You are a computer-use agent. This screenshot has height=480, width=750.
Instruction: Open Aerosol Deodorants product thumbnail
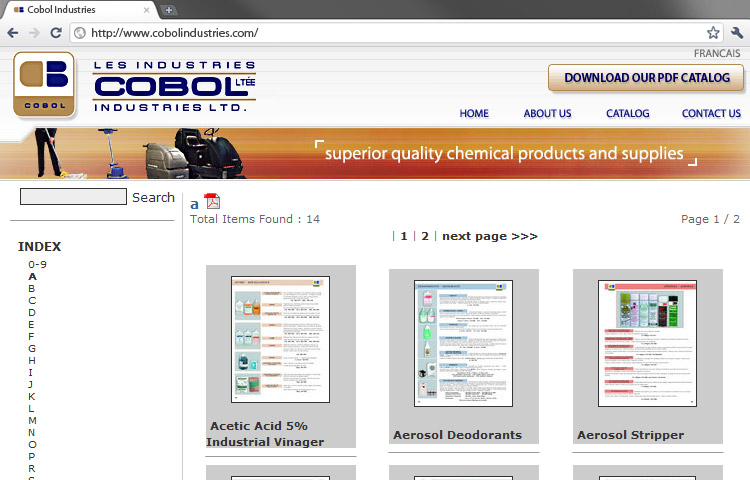[463, 343]
